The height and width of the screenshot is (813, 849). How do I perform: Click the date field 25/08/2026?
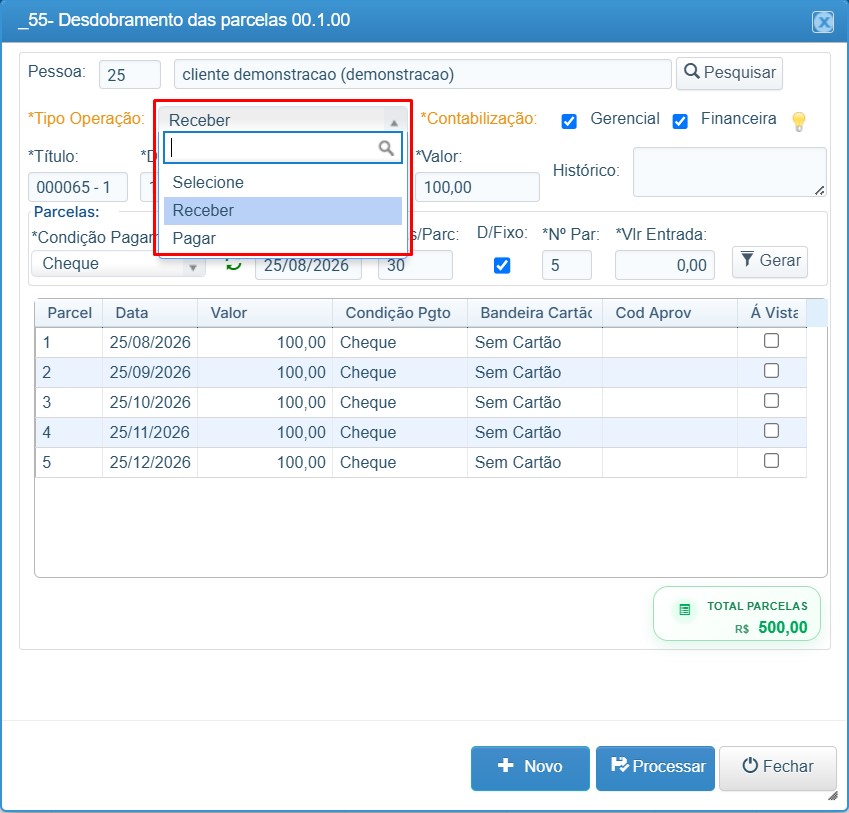(x=309, y=265)
